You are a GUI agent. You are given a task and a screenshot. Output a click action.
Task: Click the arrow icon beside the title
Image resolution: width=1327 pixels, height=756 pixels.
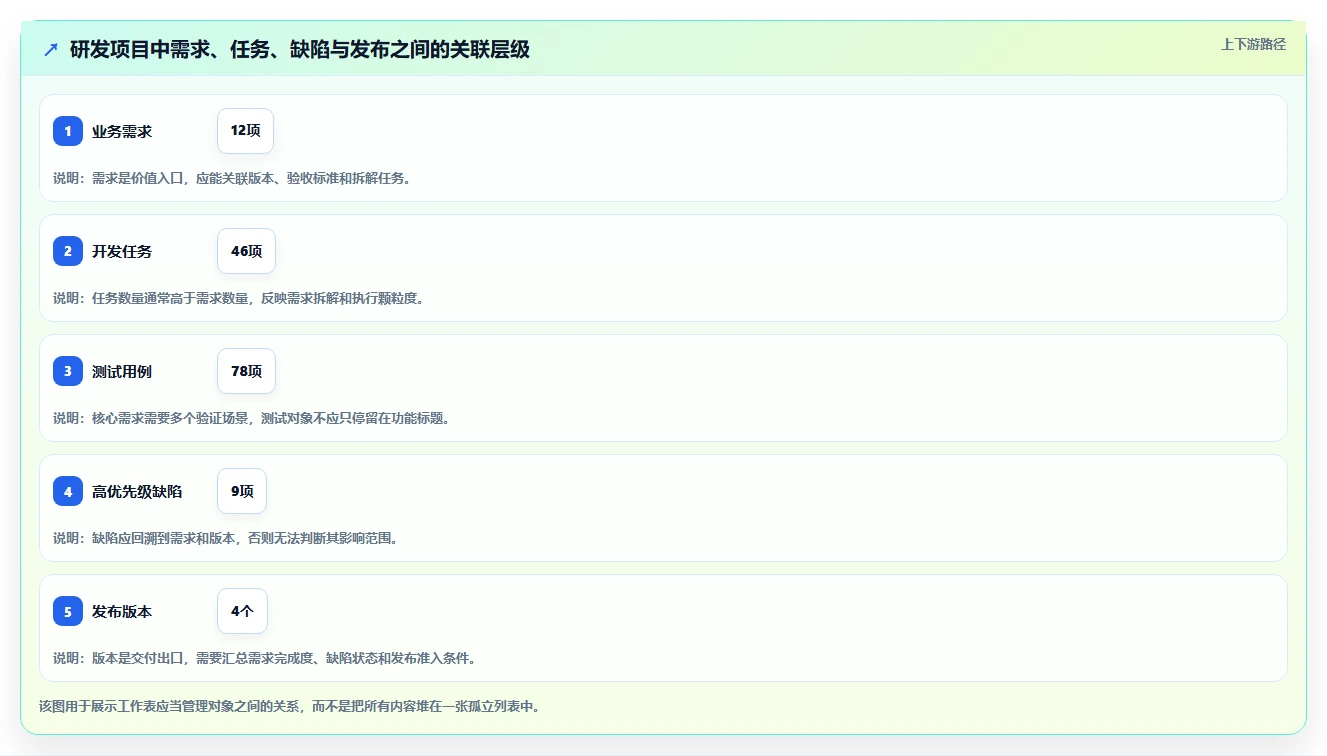tap(51, 49)
